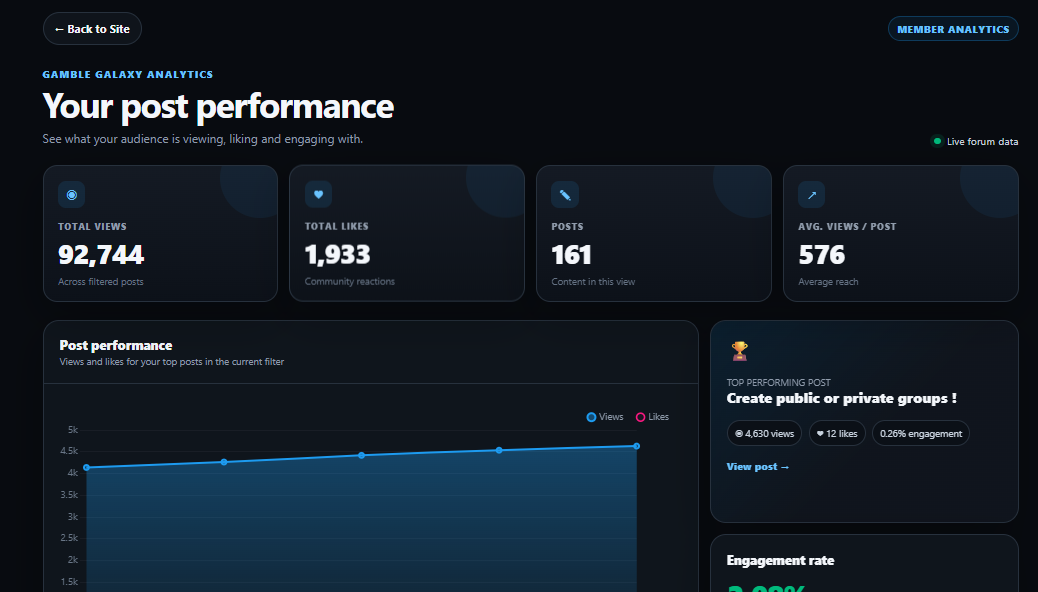Click the 0.26% engagement pill

[x=921, y=434]
